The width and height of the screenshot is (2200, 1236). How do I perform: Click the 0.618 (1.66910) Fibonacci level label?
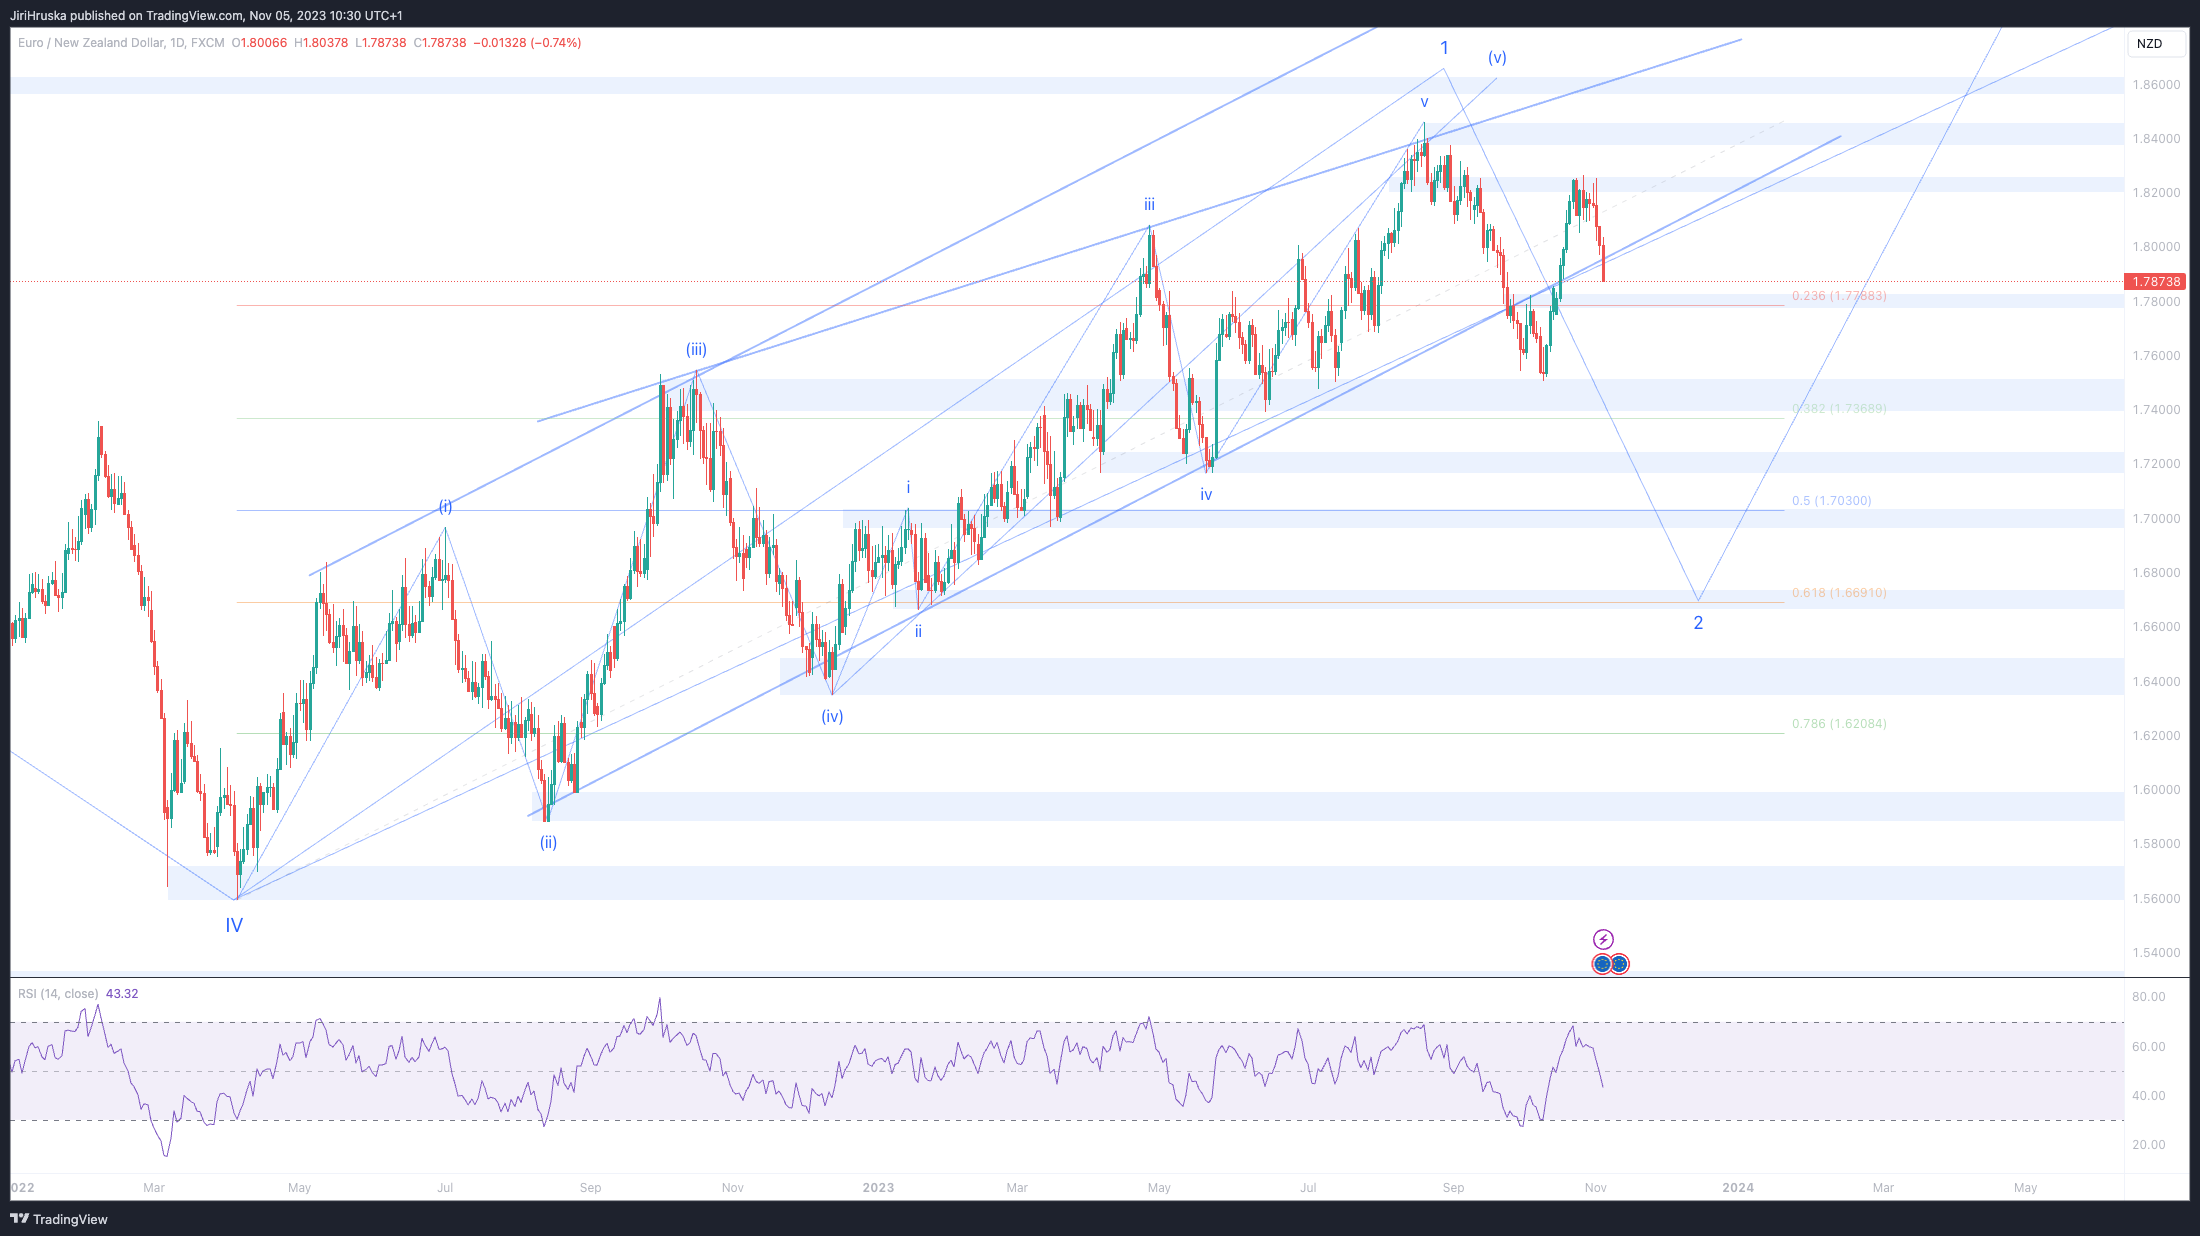tap(1838, 593)
